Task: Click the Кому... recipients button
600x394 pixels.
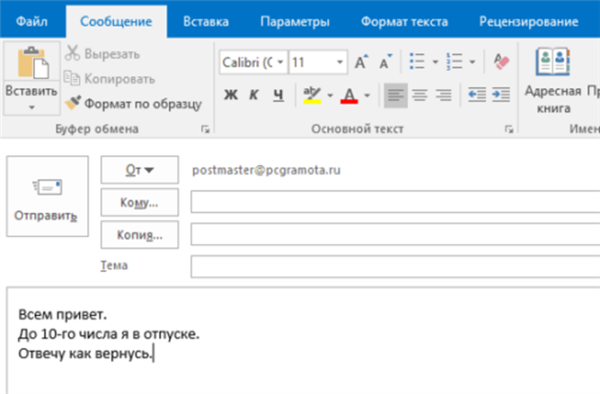Action: pos(140,202)
